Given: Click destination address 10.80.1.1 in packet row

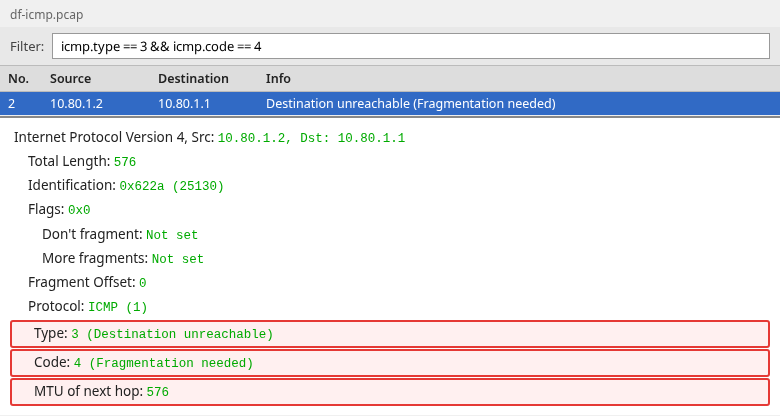Looking at the screenshot, I should click(184, 104).
